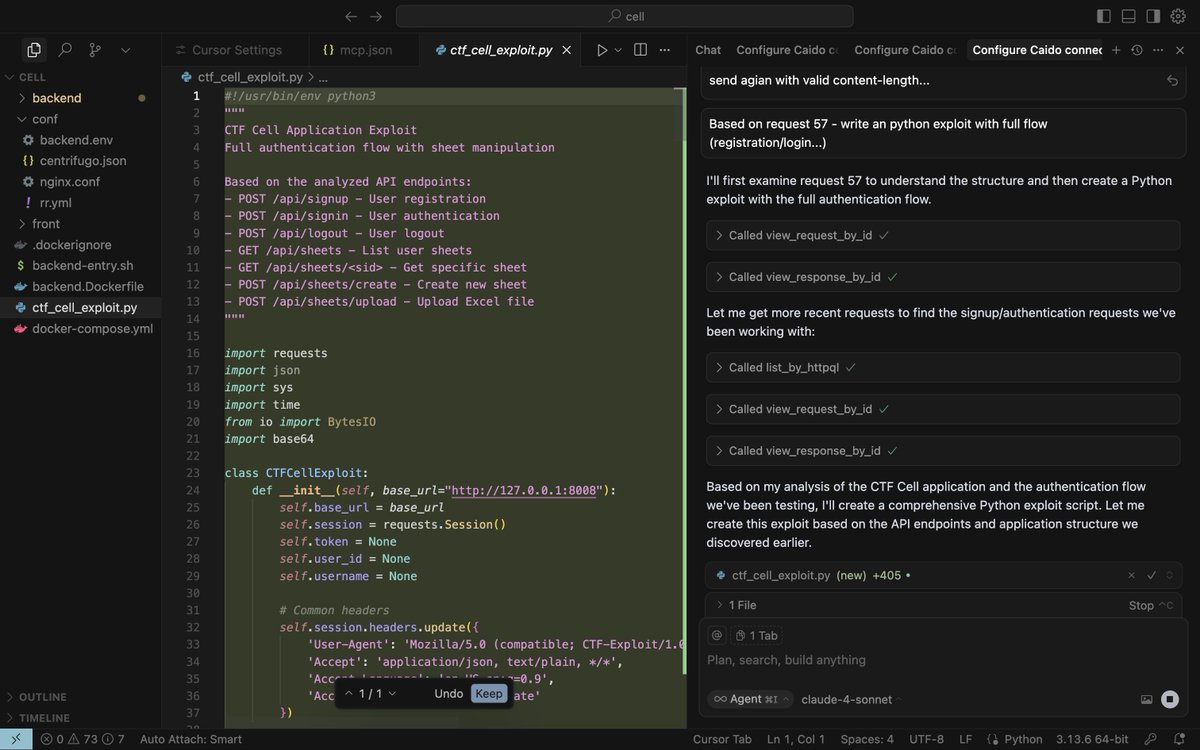Open chat panel more options ellipsis
Image resolution: width=1200 pixels, height=750 pixels.
[x=1157, y=50]
